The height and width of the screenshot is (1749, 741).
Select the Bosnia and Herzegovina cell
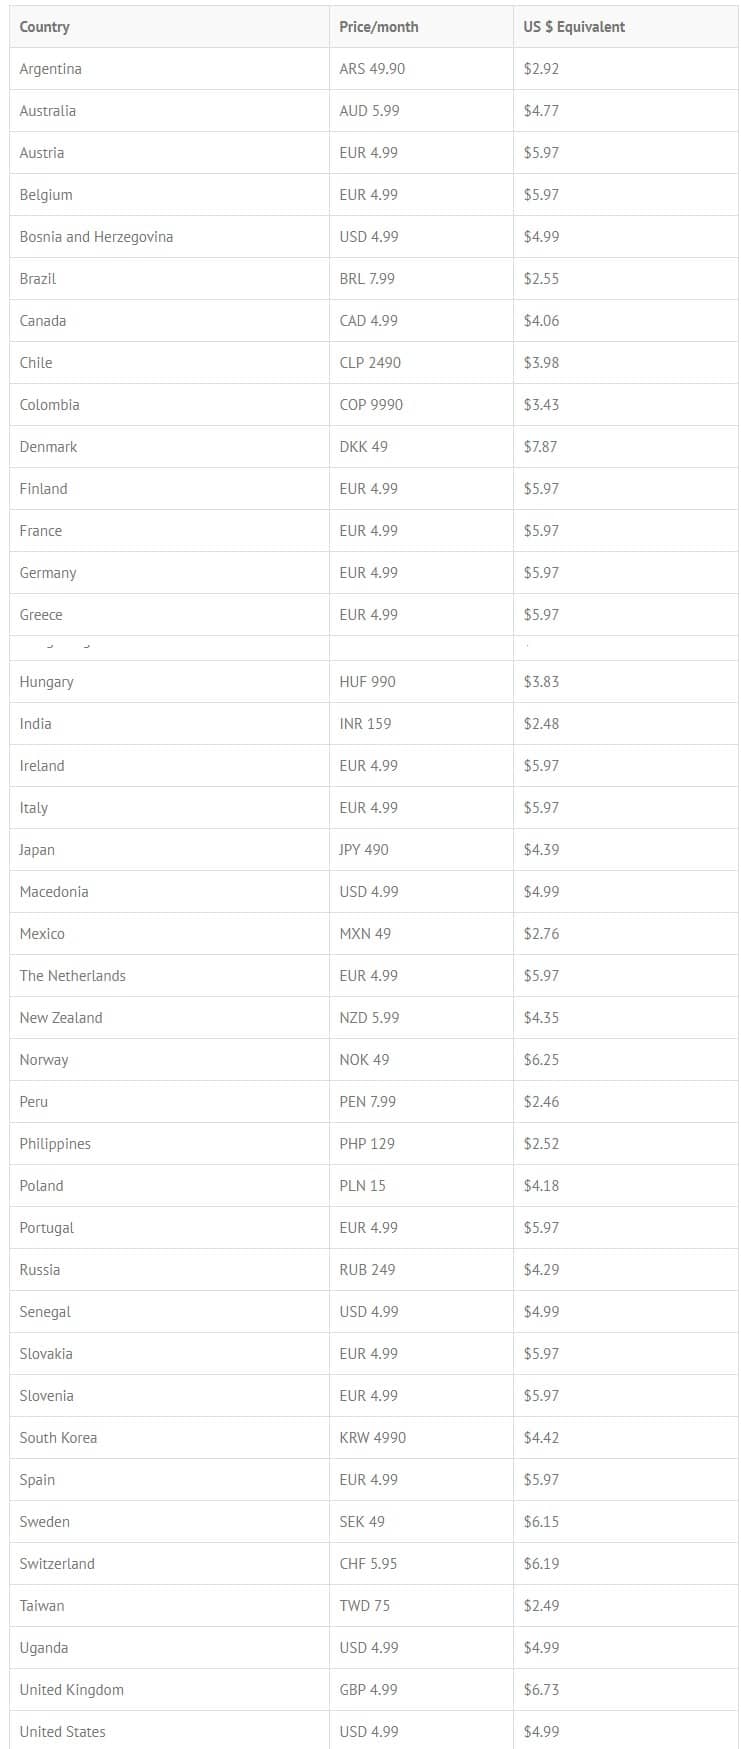[169, 237]
